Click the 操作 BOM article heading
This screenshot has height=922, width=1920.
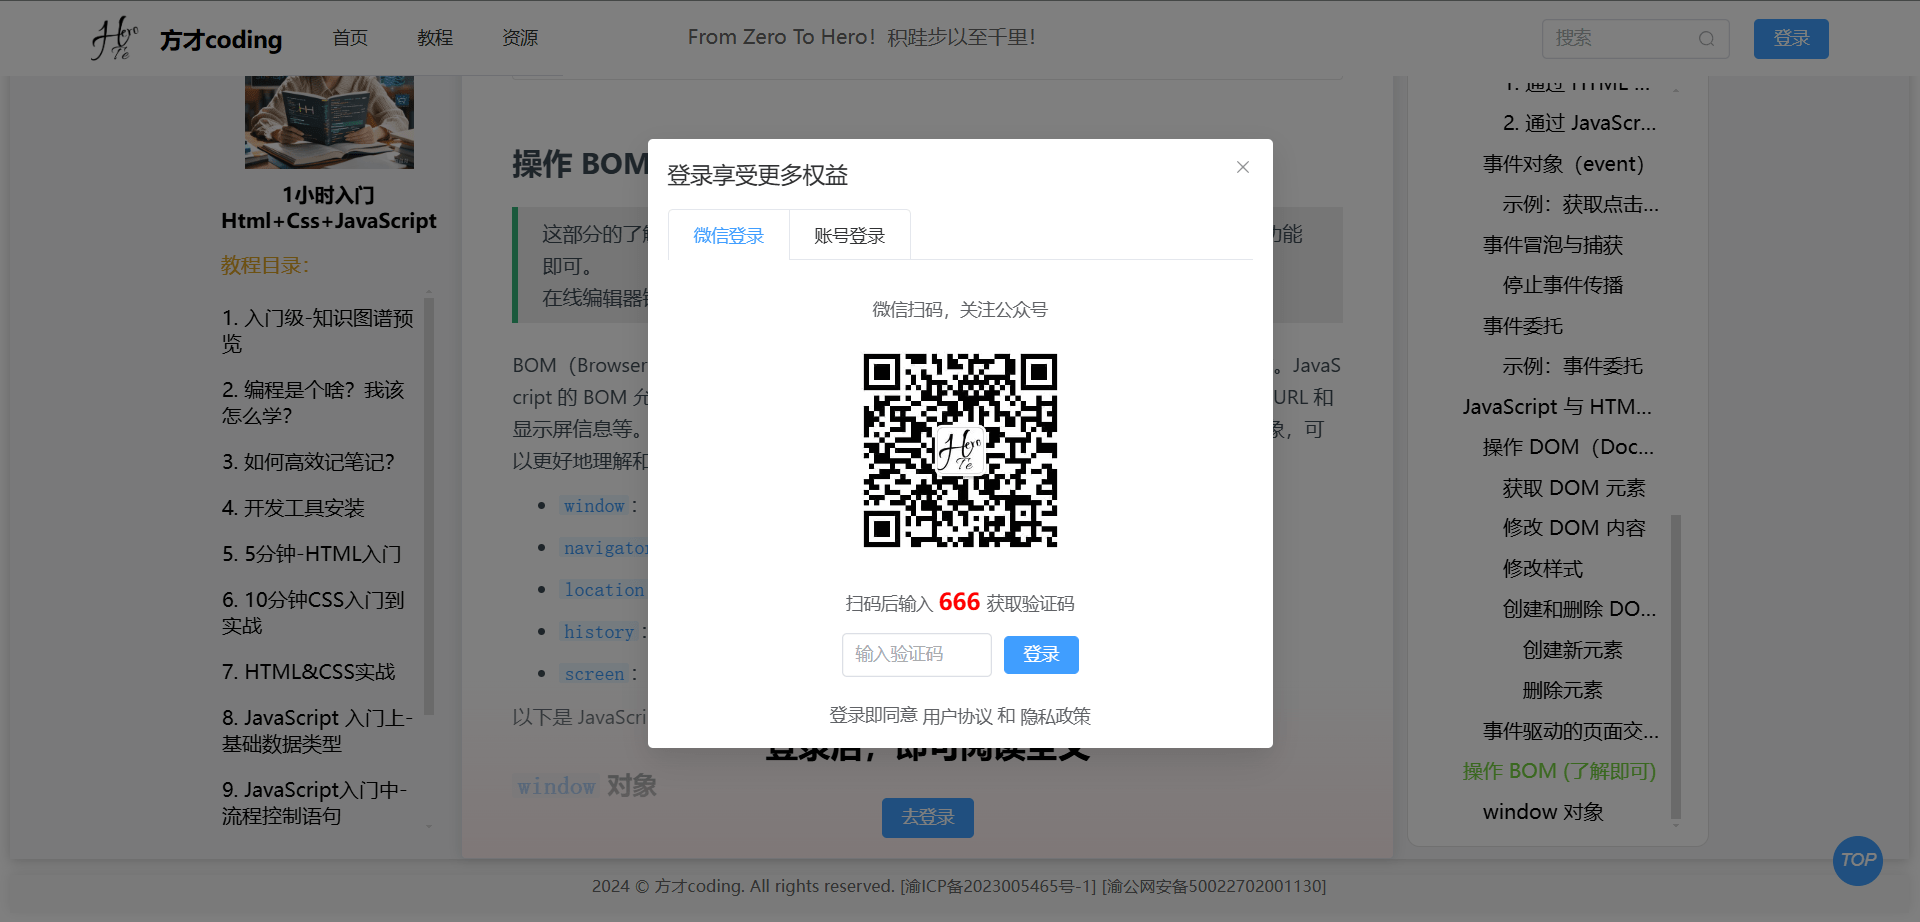tap(581, 163)
